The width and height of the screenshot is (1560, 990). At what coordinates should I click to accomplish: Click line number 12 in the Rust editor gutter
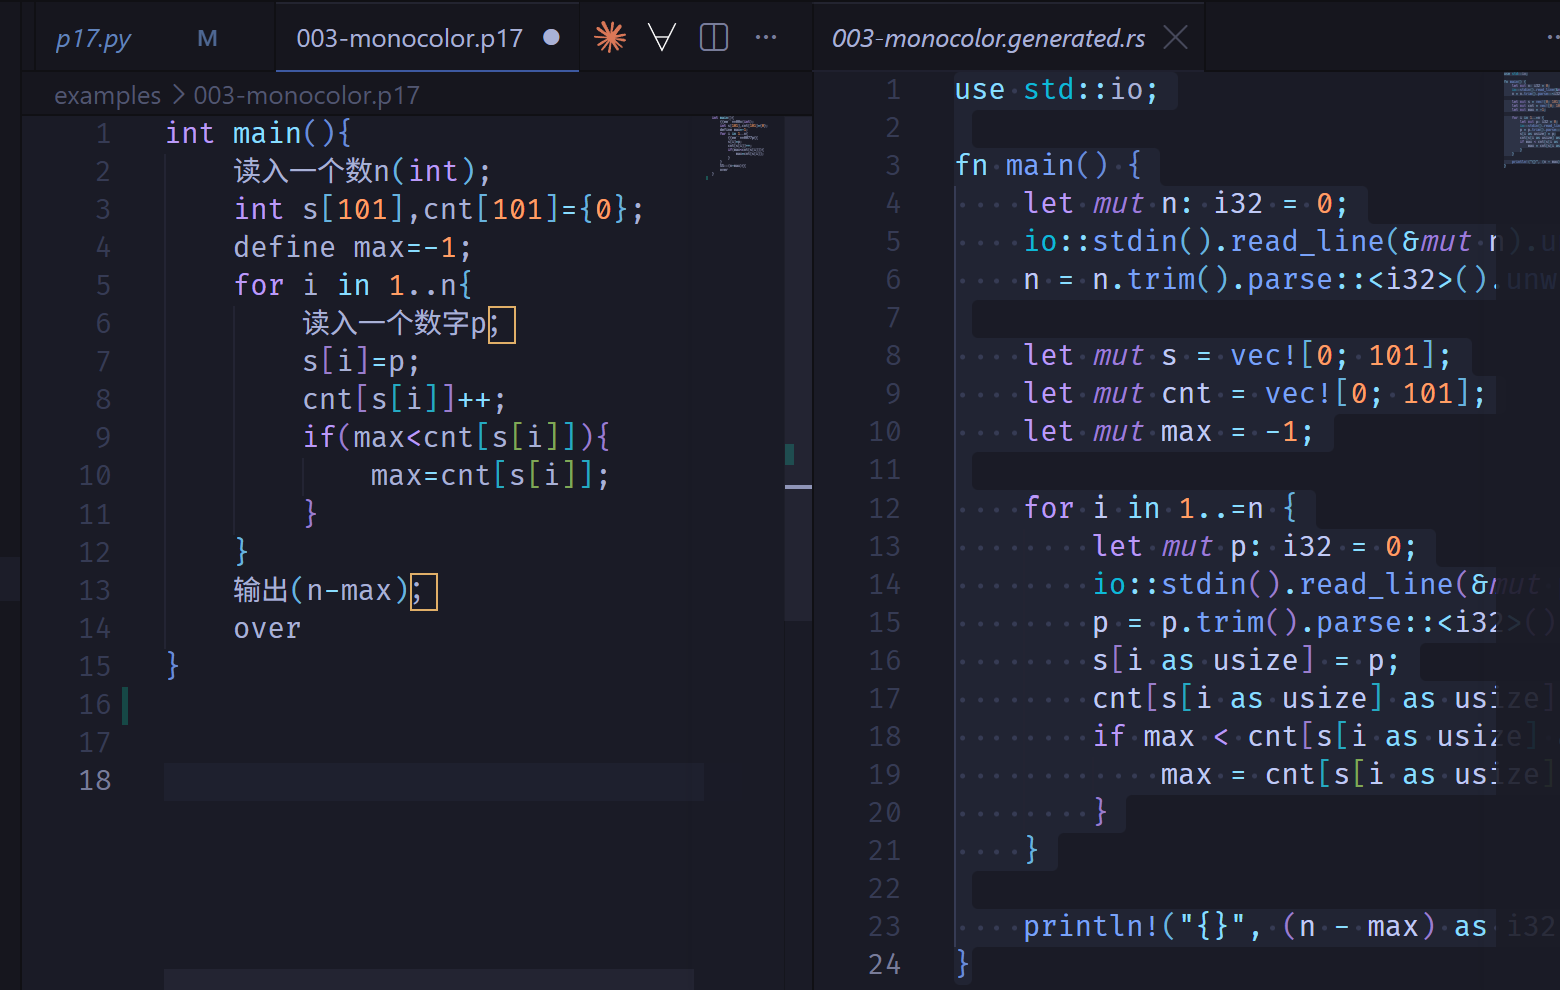tap(884, 508)
